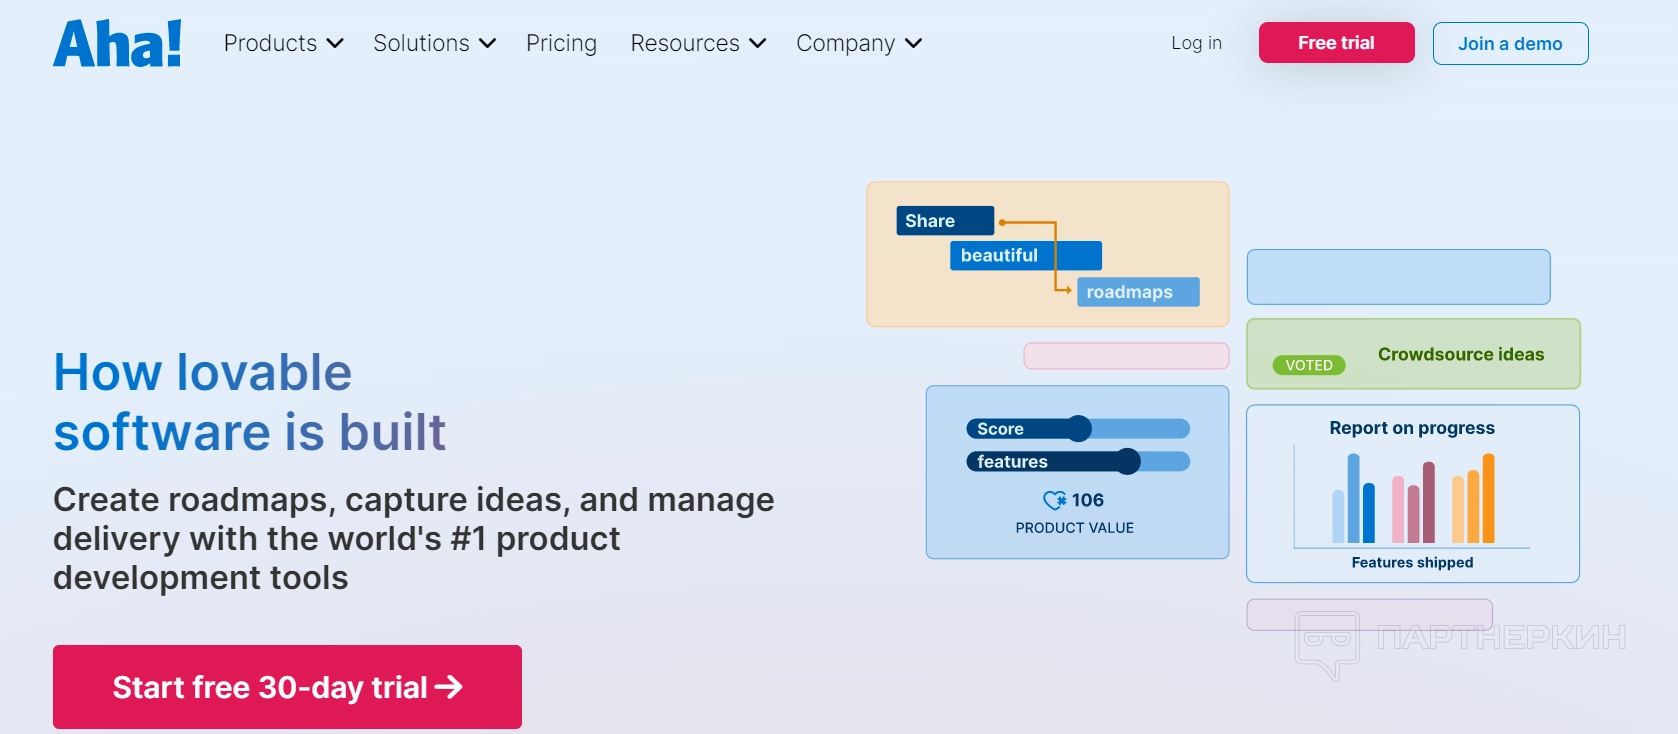Click the Share roadmap bar
Viewport: 1678px width, 734px height.
point(945,221)
